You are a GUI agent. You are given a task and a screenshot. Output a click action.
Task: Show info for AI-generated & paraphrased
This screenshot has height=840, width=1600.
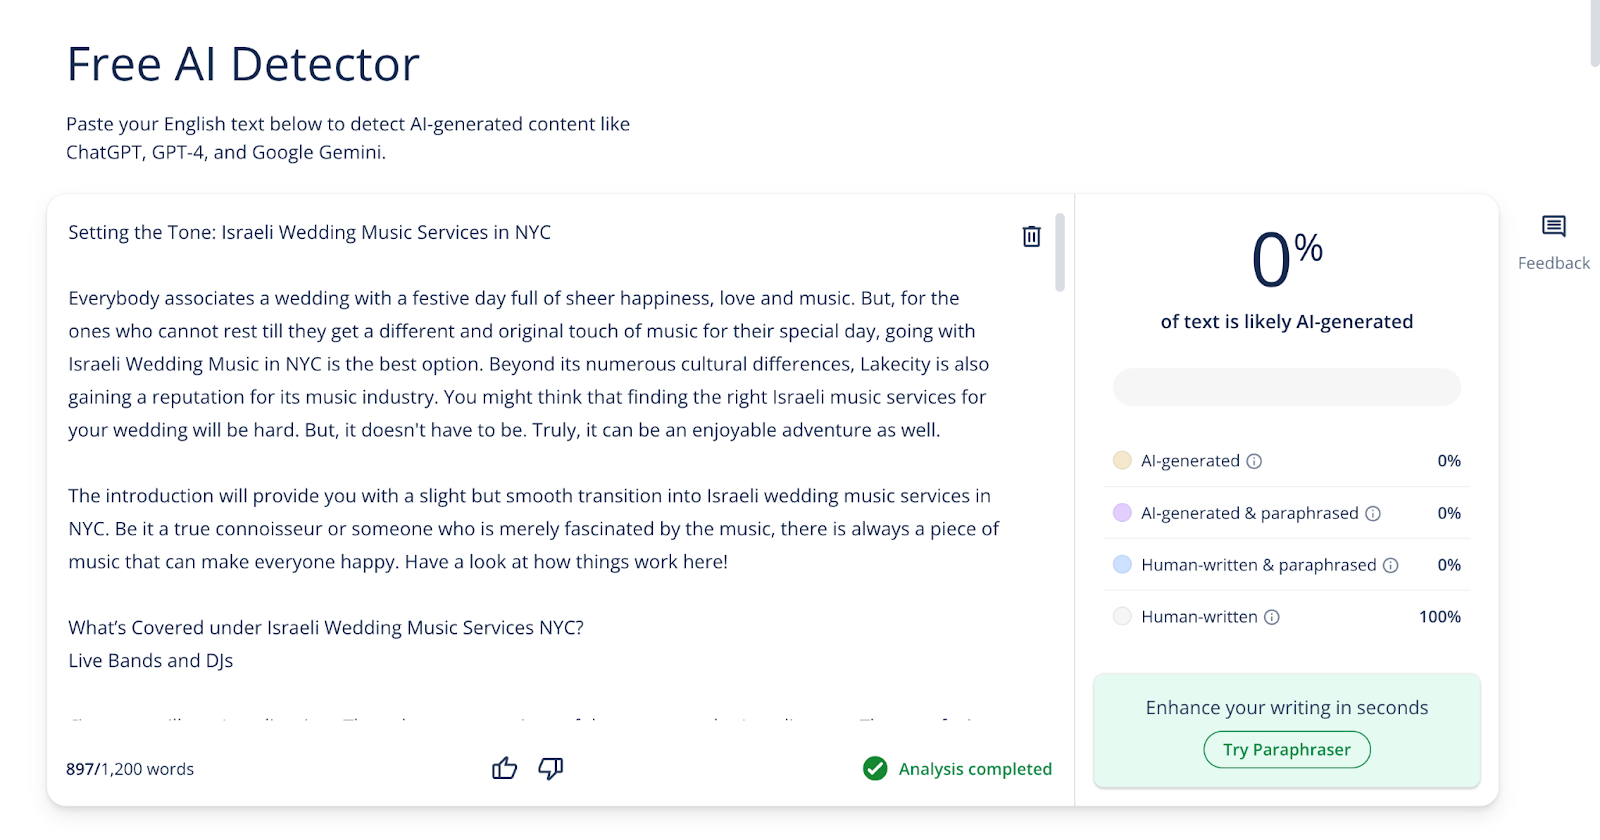point(1373,513)
